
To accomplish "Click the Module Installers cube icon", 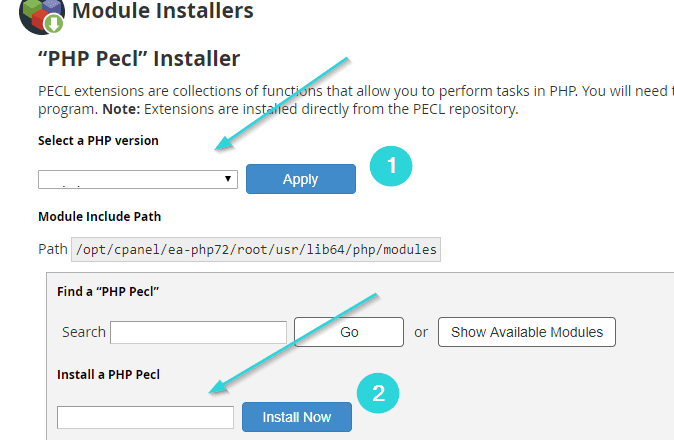I will click(x=41, y=16).
